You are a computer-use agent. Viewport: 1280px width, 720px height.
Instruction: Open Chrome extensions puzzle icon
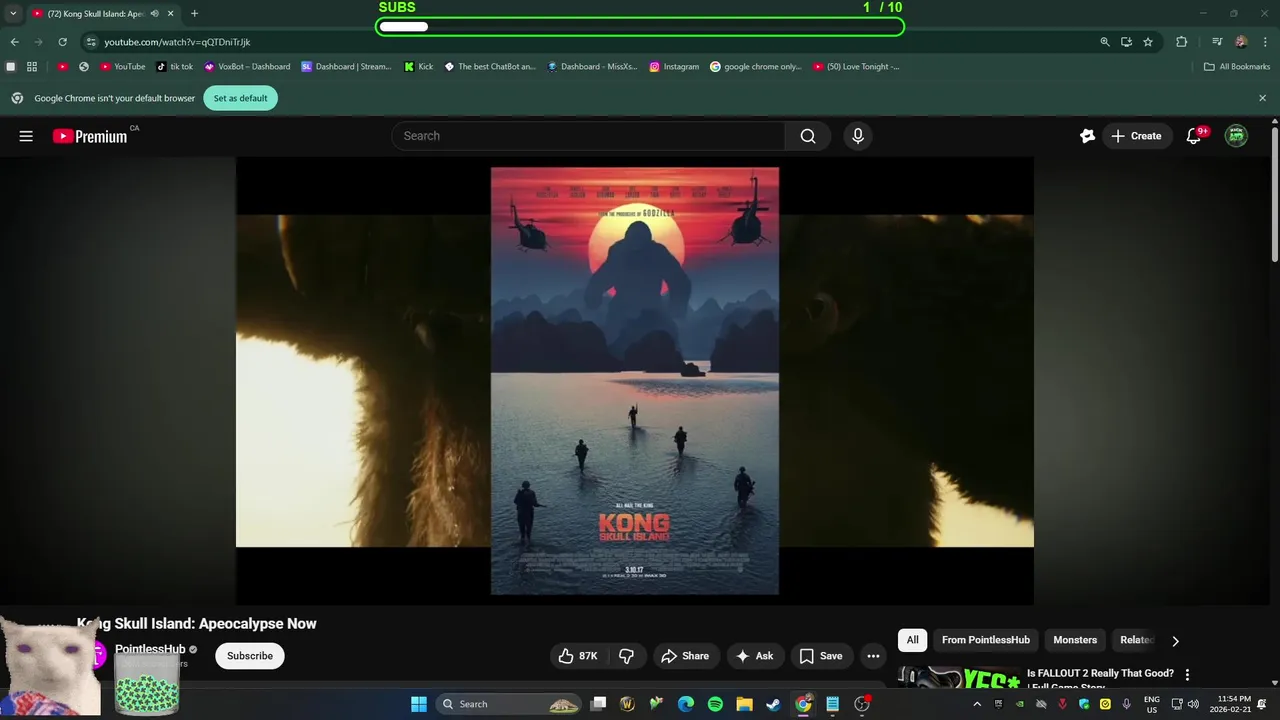[1182, 42]
